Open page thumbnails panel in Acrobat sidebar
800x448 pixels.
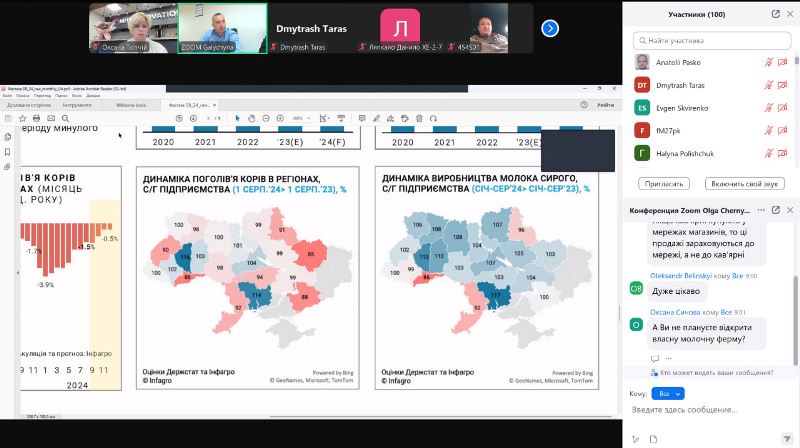tap(7, 137)
